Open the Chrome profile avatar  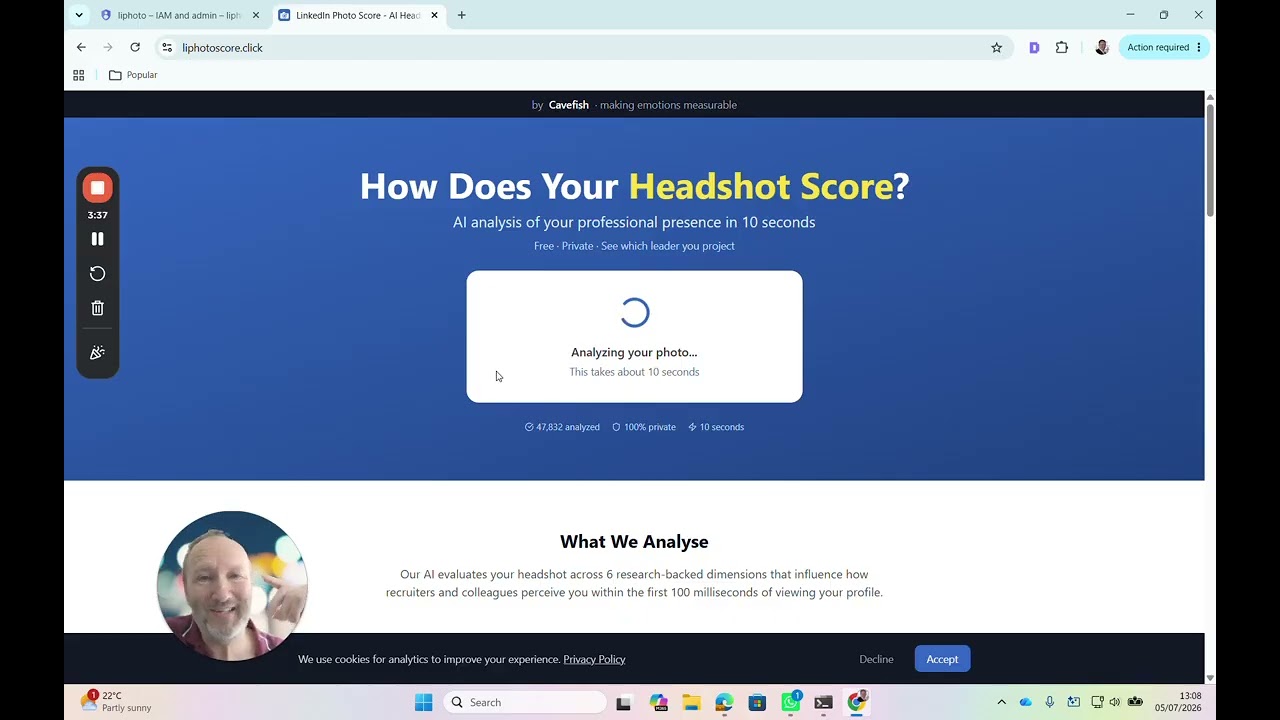point(1102,47)
